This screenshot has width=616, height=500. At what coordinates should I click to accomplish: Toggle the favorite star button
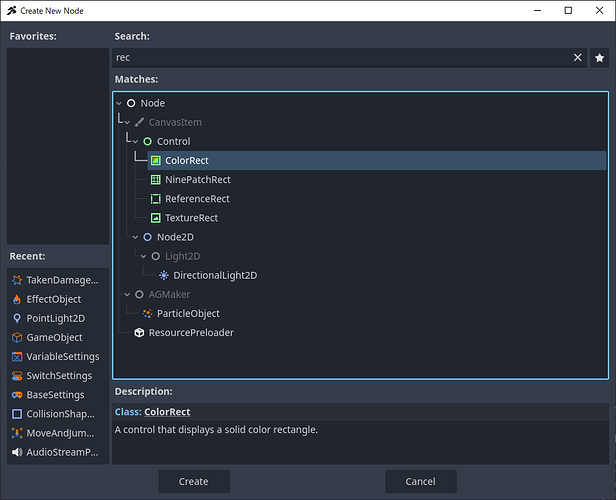tap(599, 58)
